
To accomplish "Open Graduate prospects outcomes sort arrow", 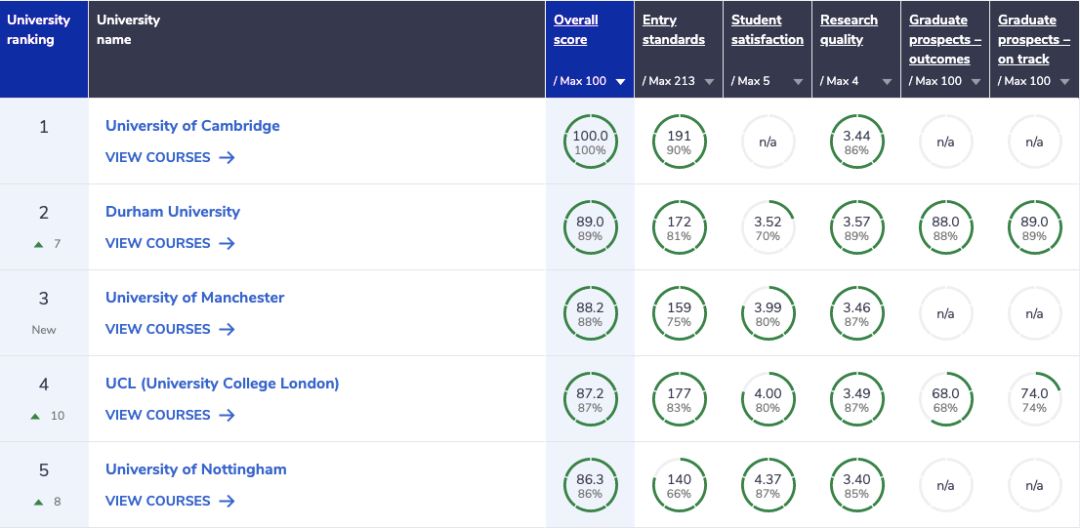I will pyautogui.click(x=975, y=82).
